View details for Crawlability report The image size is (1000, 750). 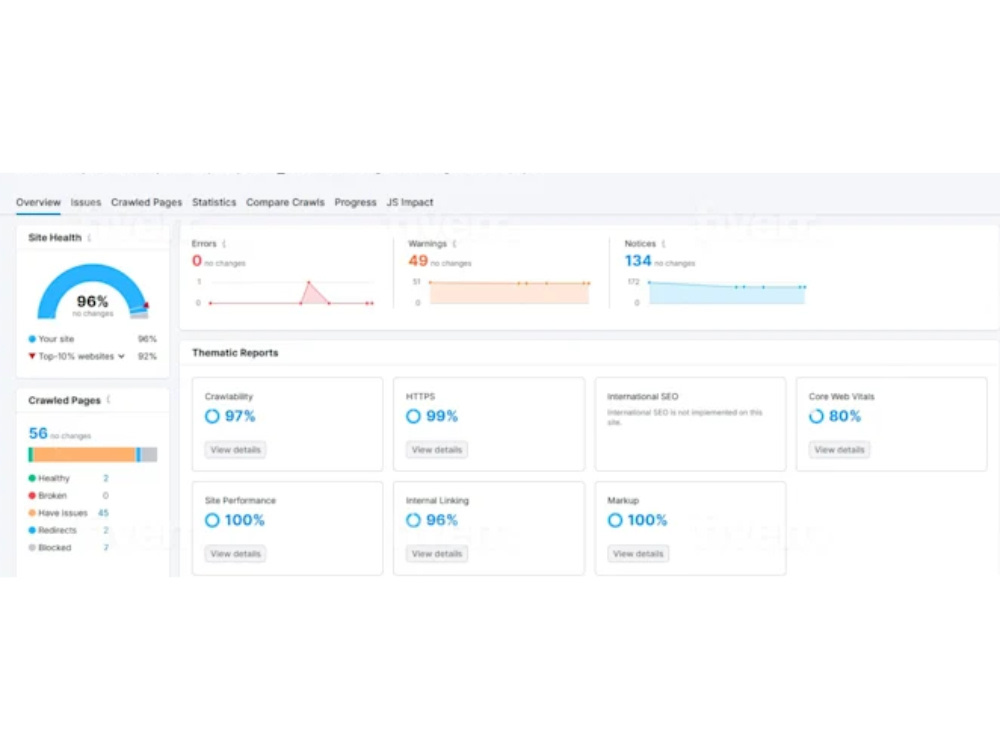coord(235,450)
